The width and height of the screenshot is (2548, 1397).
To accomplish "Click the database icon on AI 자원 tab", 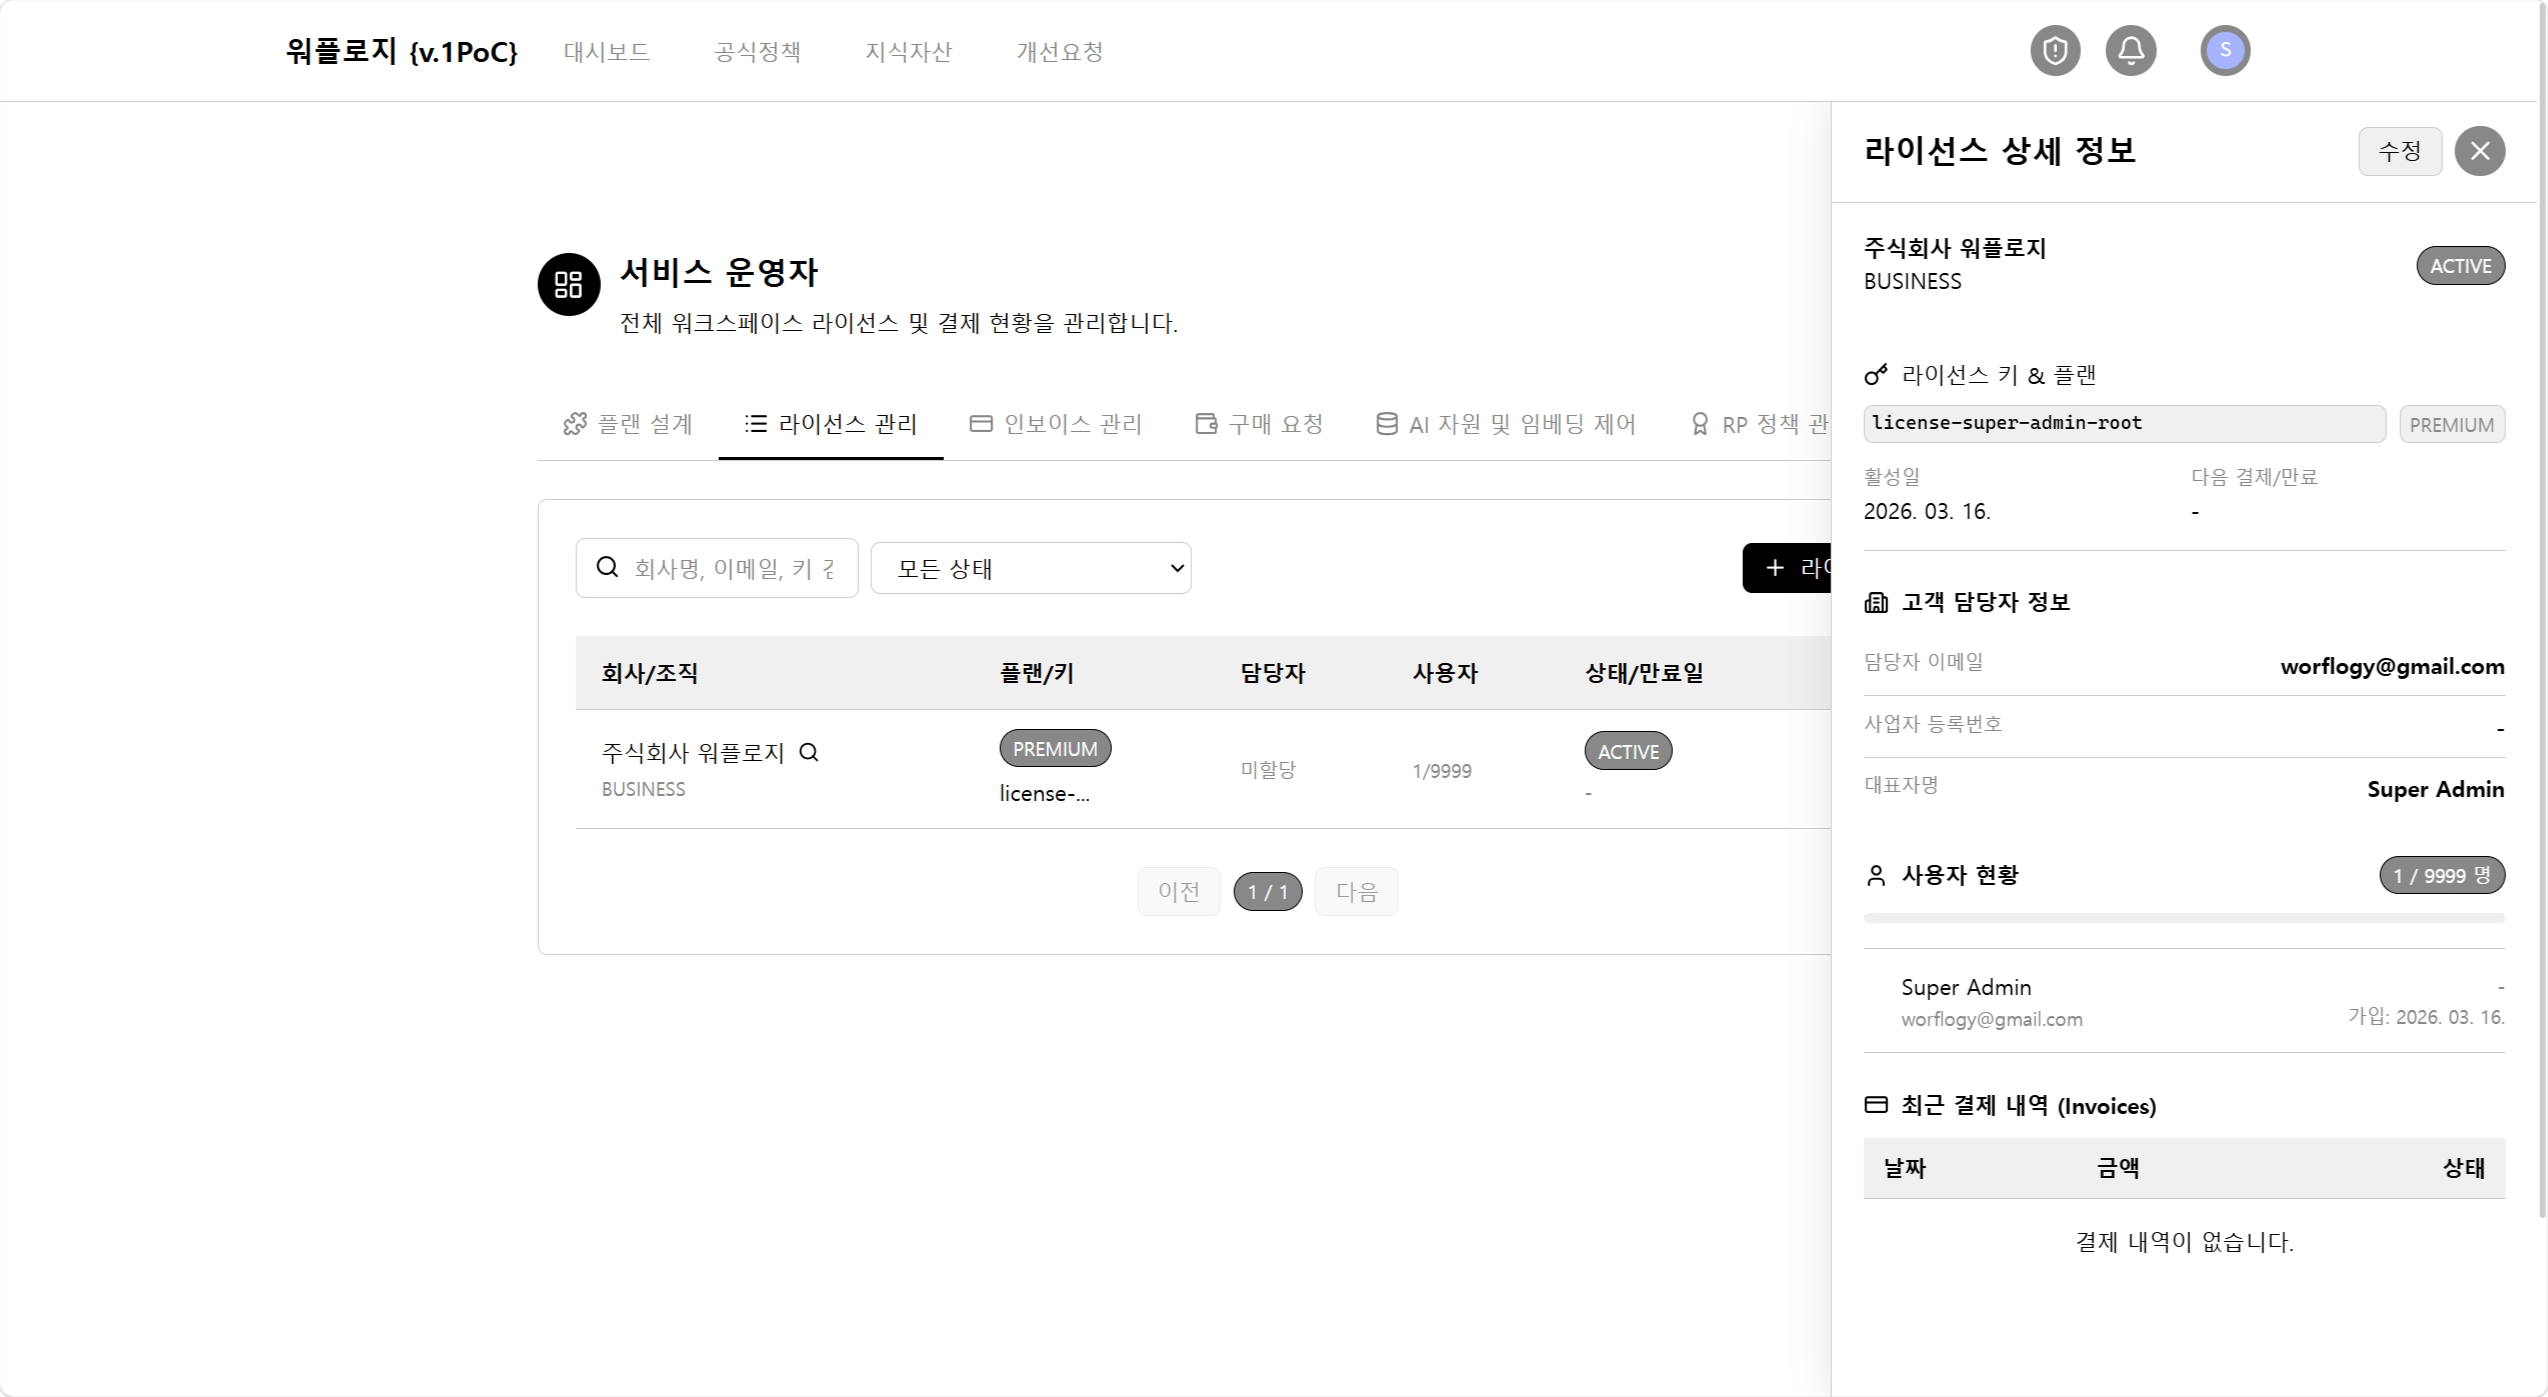I will coord(1387,424).
